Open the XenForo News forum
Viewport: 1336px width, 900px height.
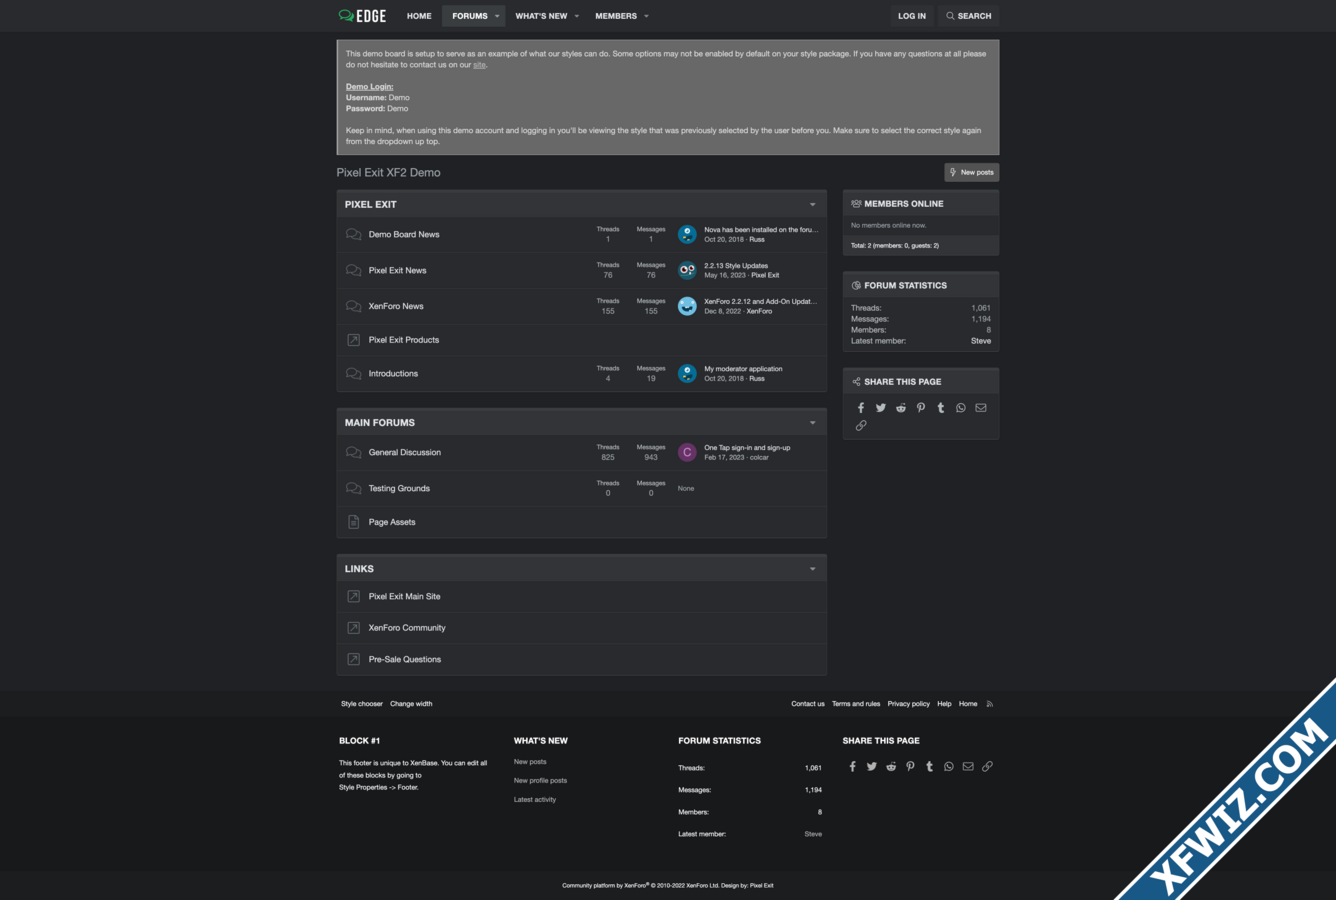click(x=396, y=306)
